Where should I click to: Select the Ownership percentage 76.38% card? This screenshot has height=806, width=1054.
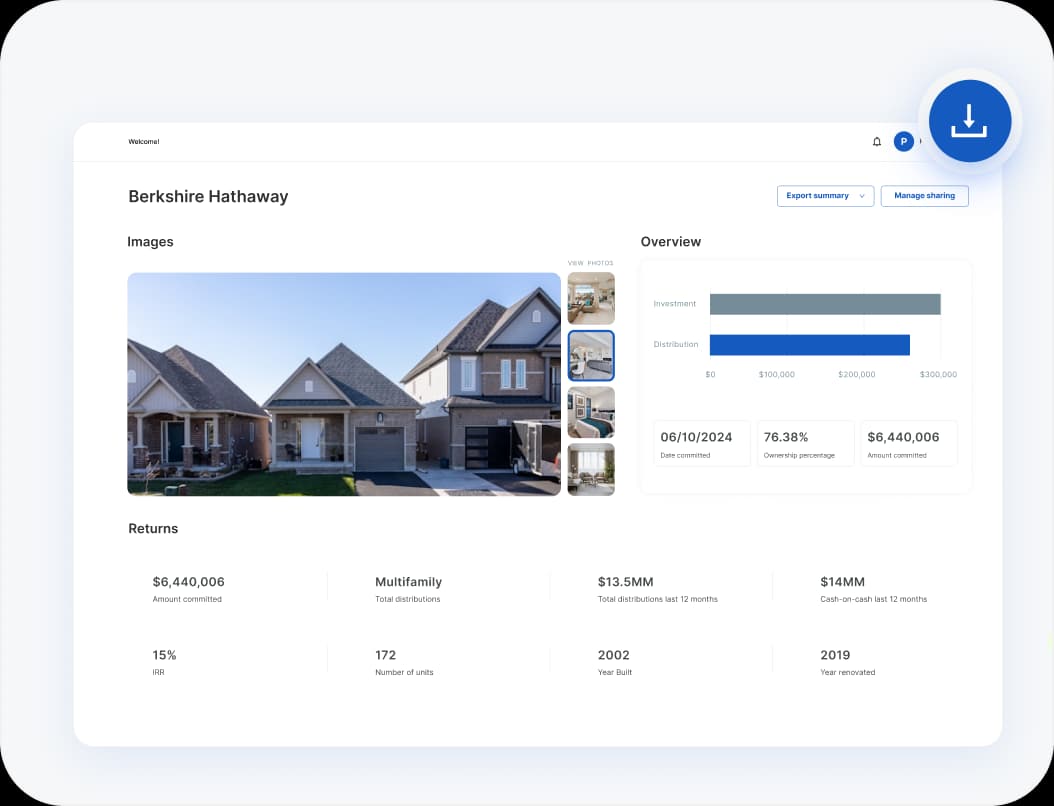click(805, 444)
